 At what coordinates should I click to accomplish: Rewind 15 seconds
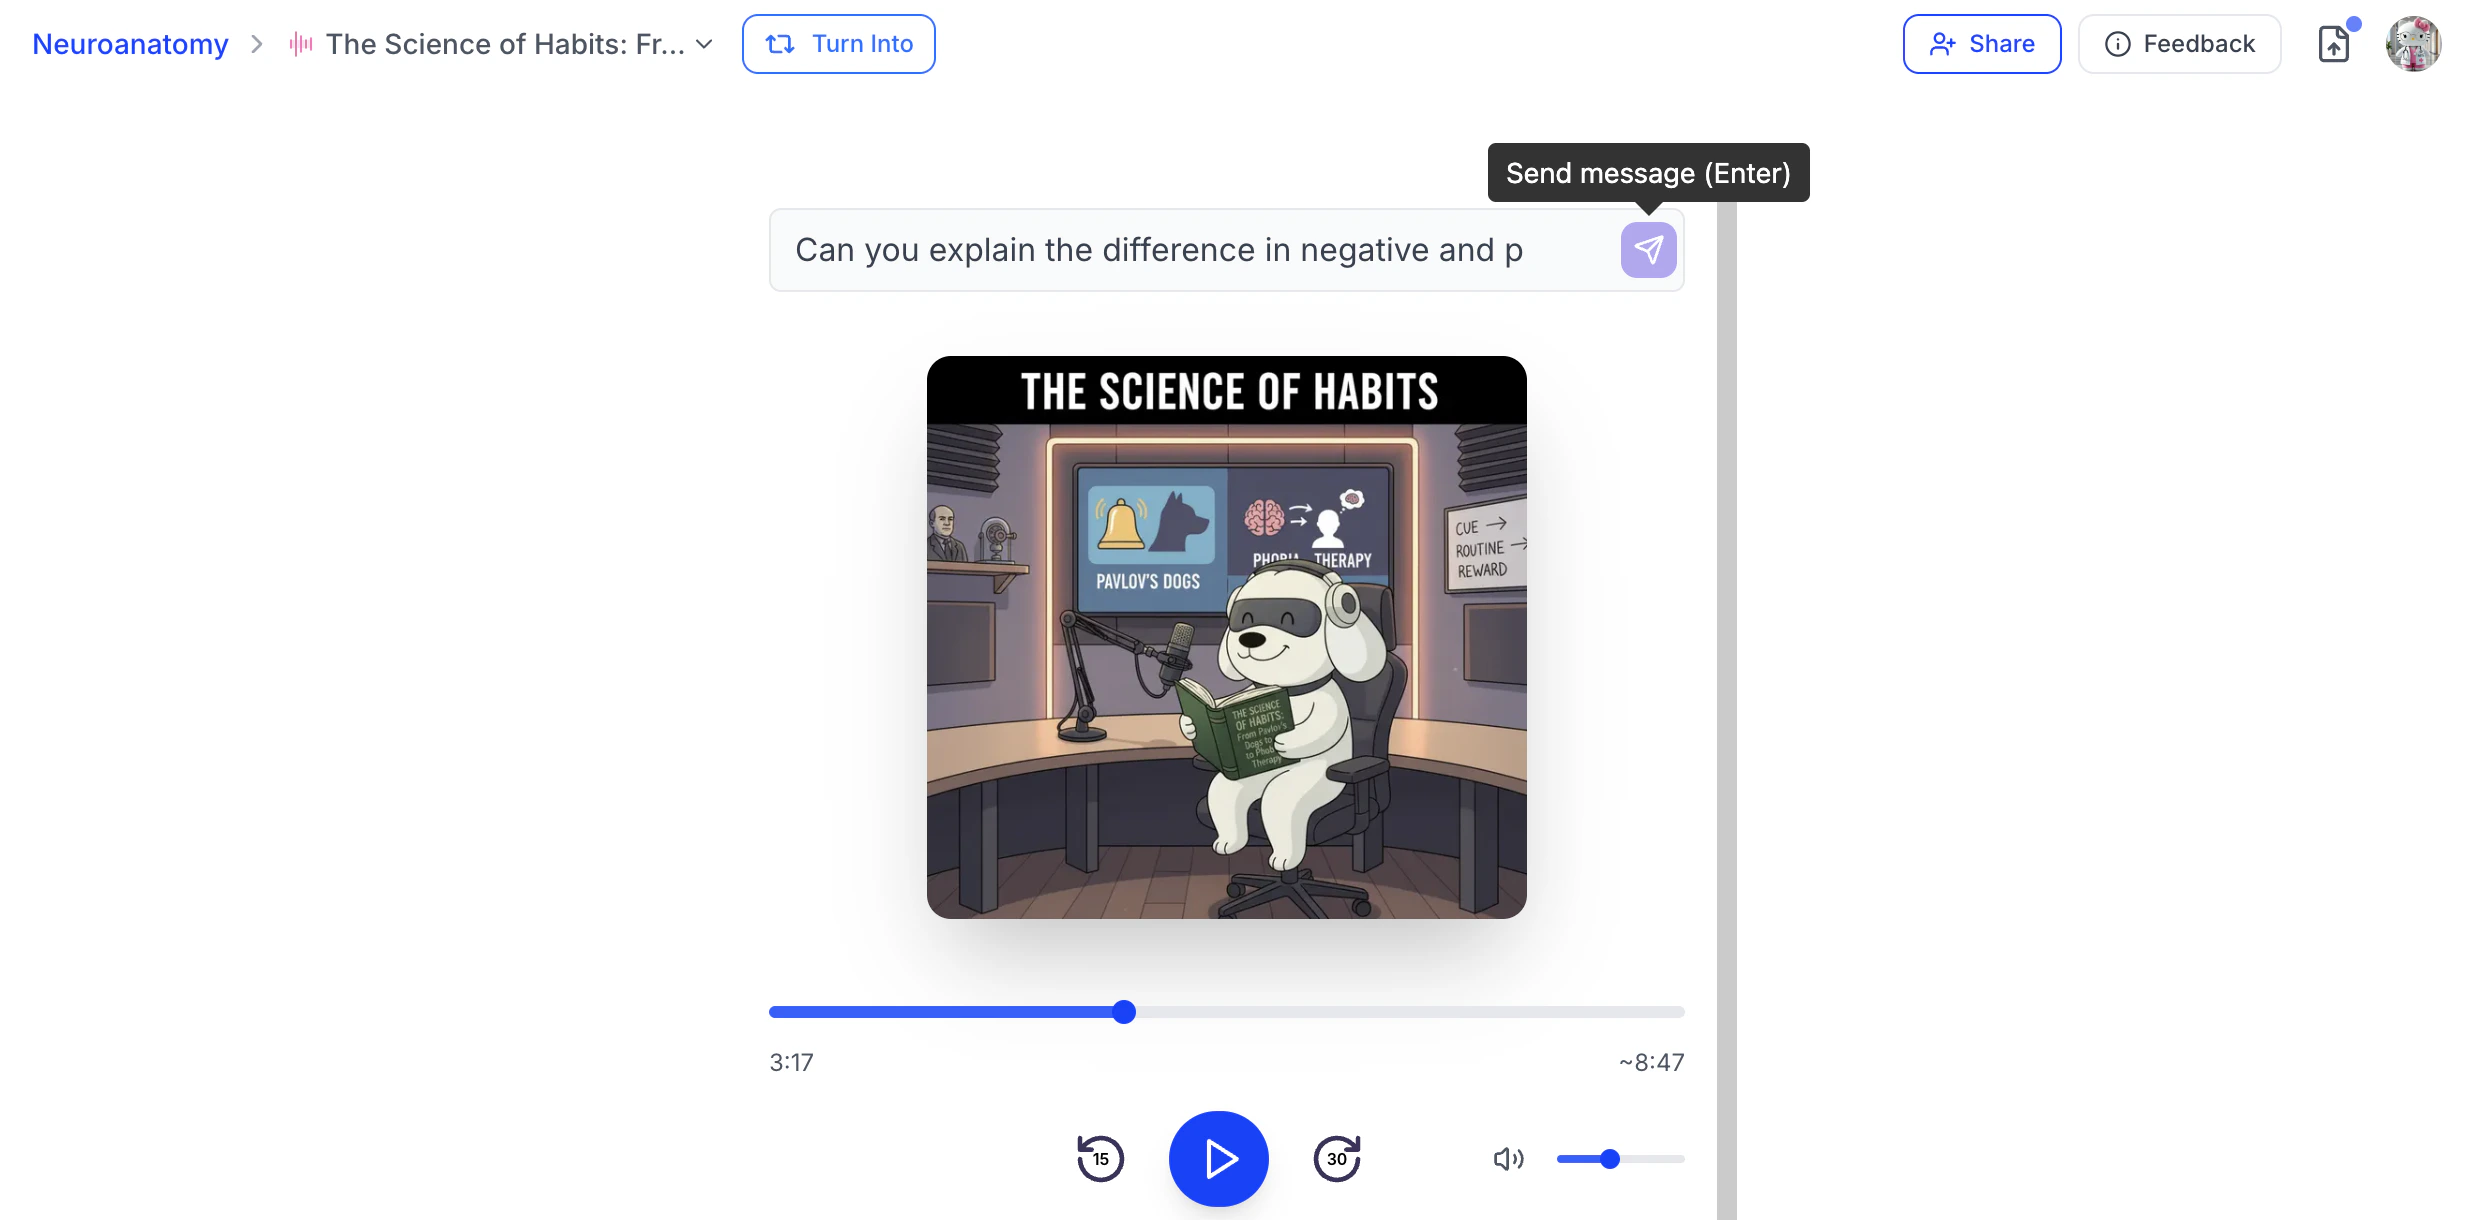pos(1100,1159)
